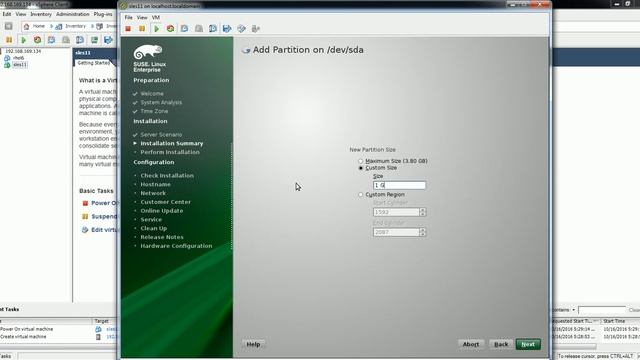Viewport: 640px width, 360px height.
Task: Click the Suspend icon in the sles11 console toolbar
Action: (x=142, y=29)
